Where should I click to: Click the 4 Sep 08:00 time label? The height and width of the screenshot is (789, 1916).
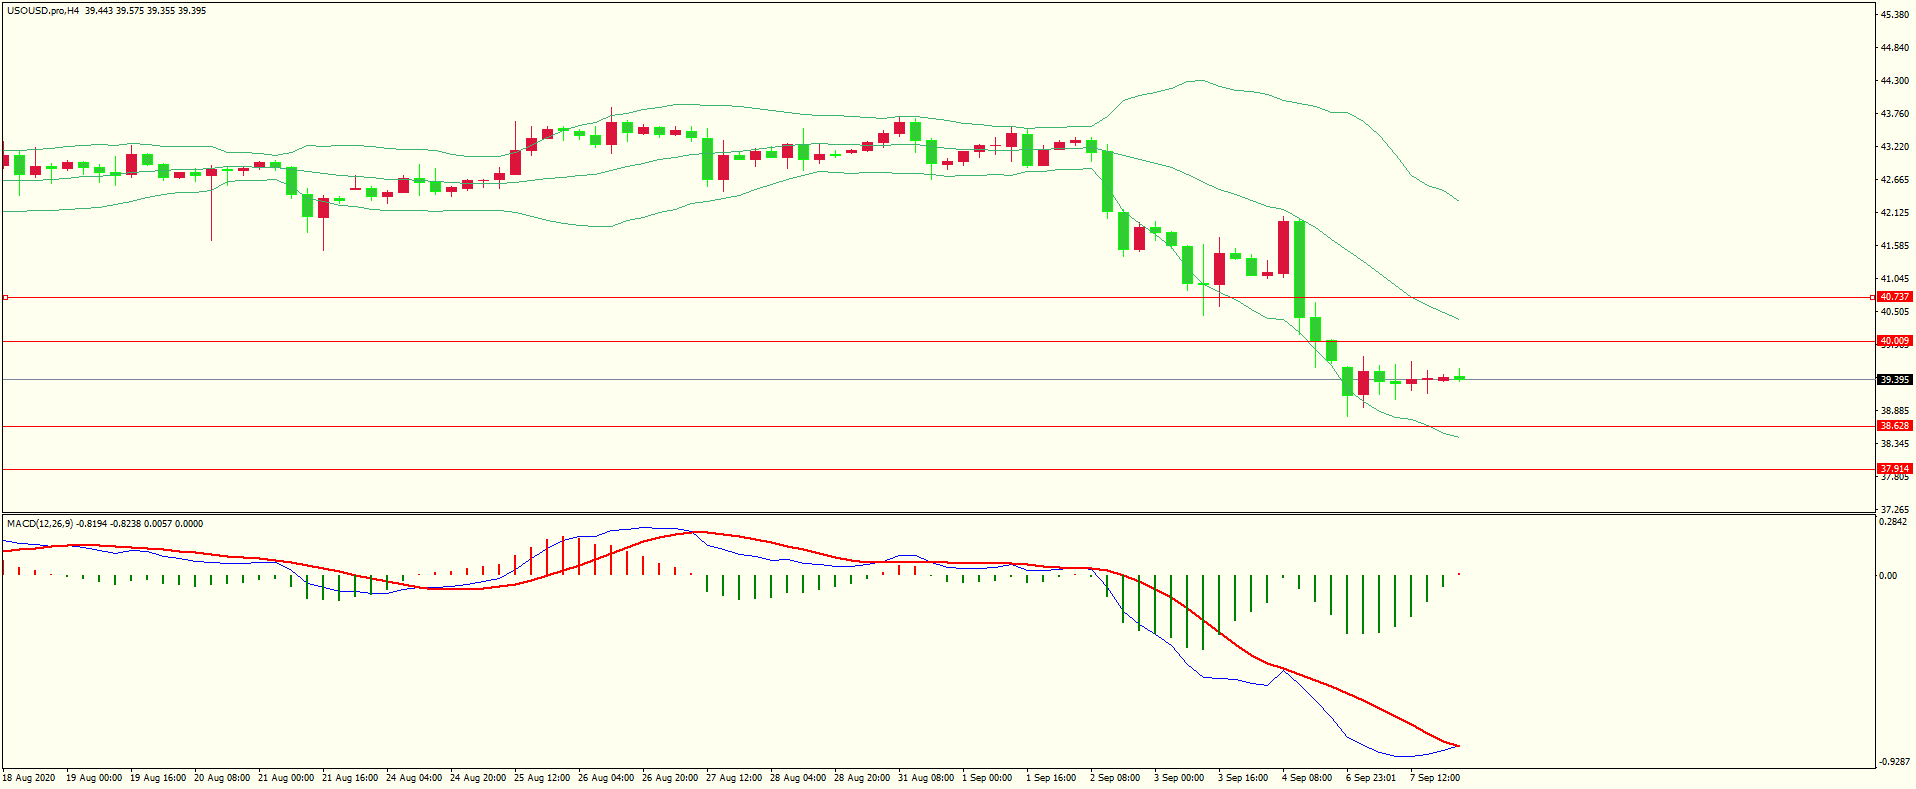pyautogui.click(x=1307, y=778)
